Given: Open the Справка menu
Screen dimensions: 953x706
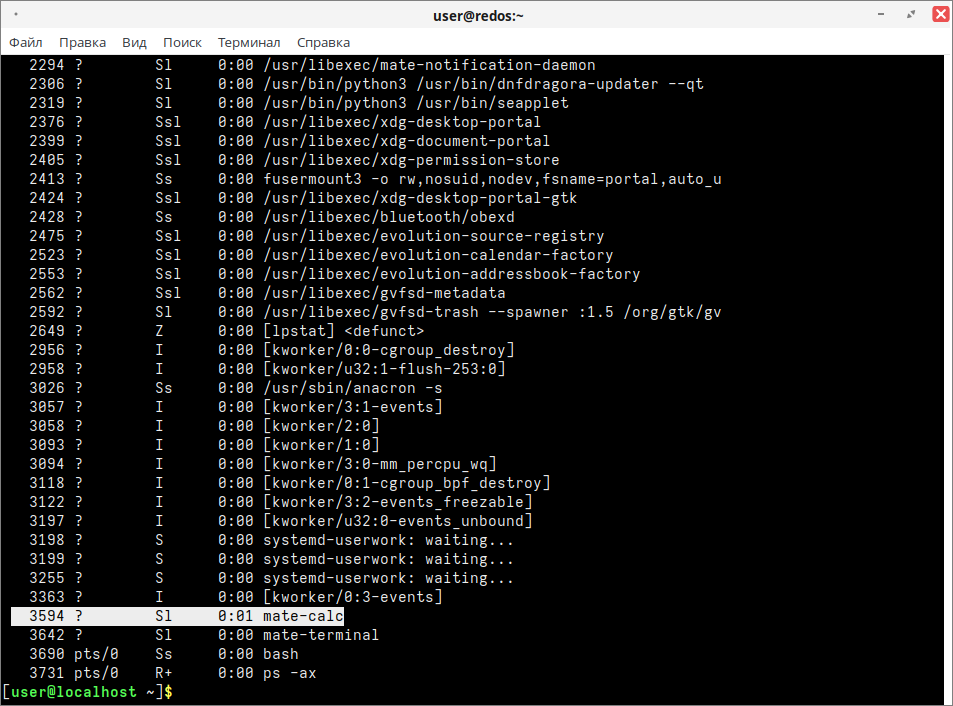Looking at the screenshot, I should coord(323,42).
